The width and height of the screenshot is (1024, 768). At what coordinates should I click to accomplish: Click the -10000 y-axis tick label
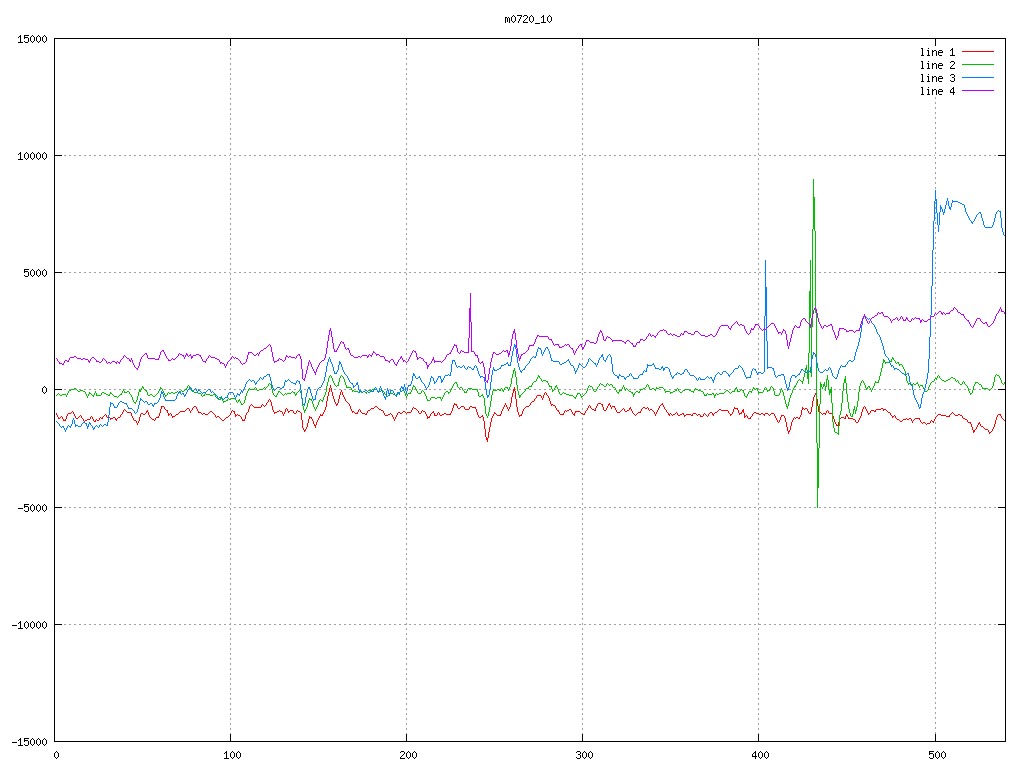28,624
